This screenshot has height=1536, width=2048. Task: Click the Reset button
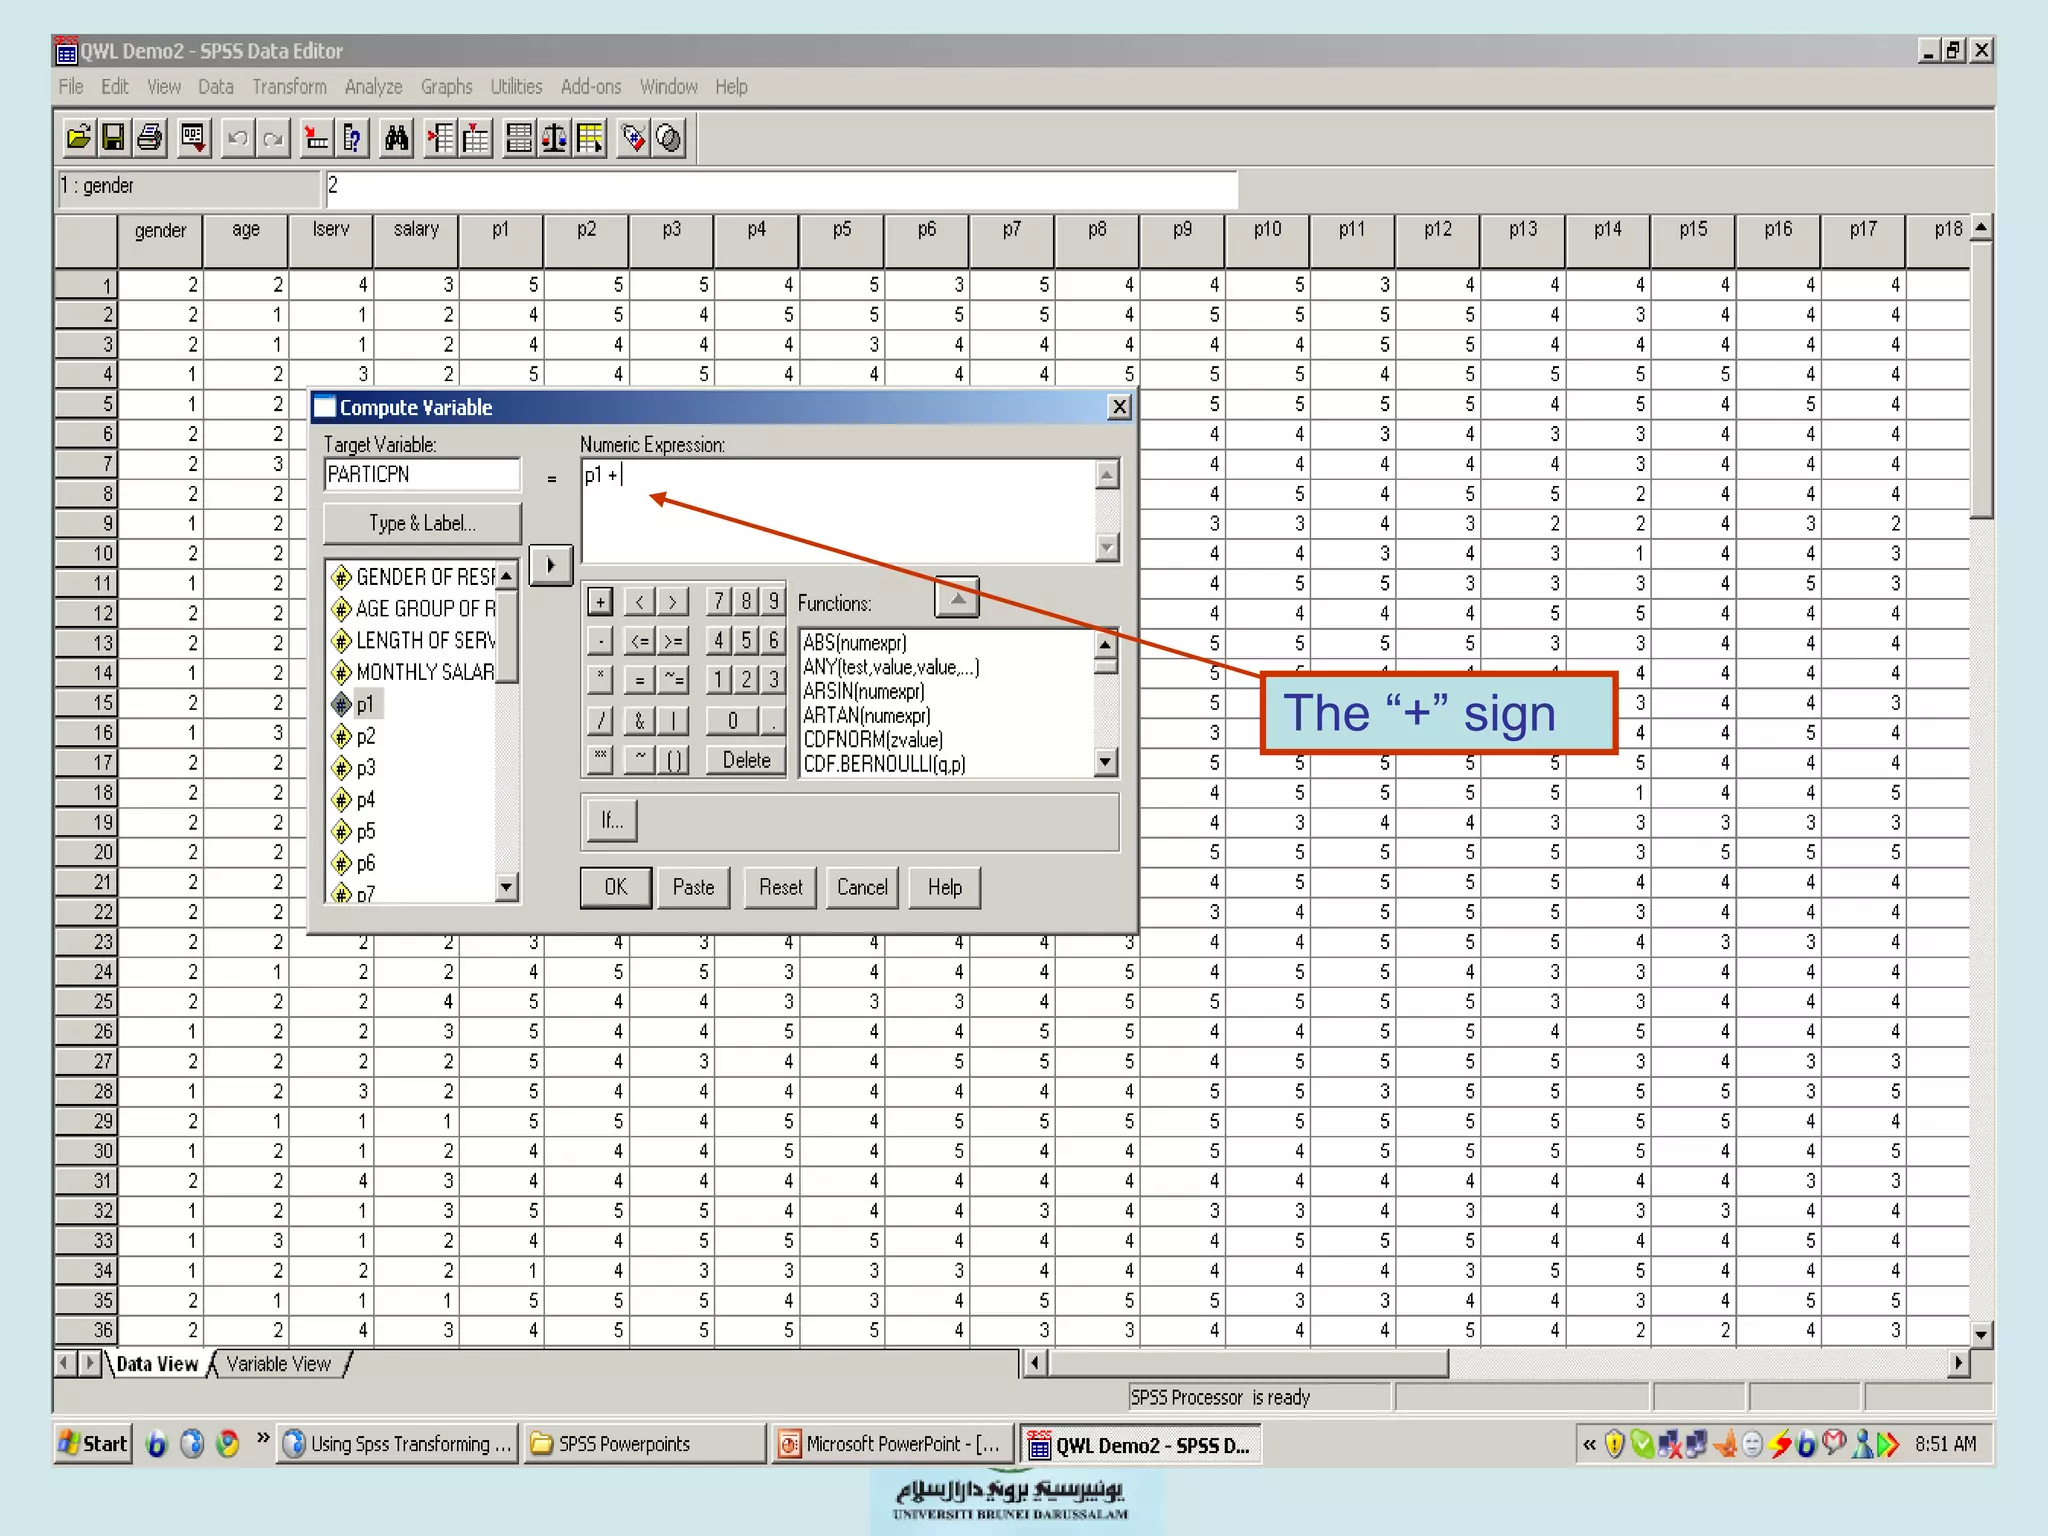(780, 887)
